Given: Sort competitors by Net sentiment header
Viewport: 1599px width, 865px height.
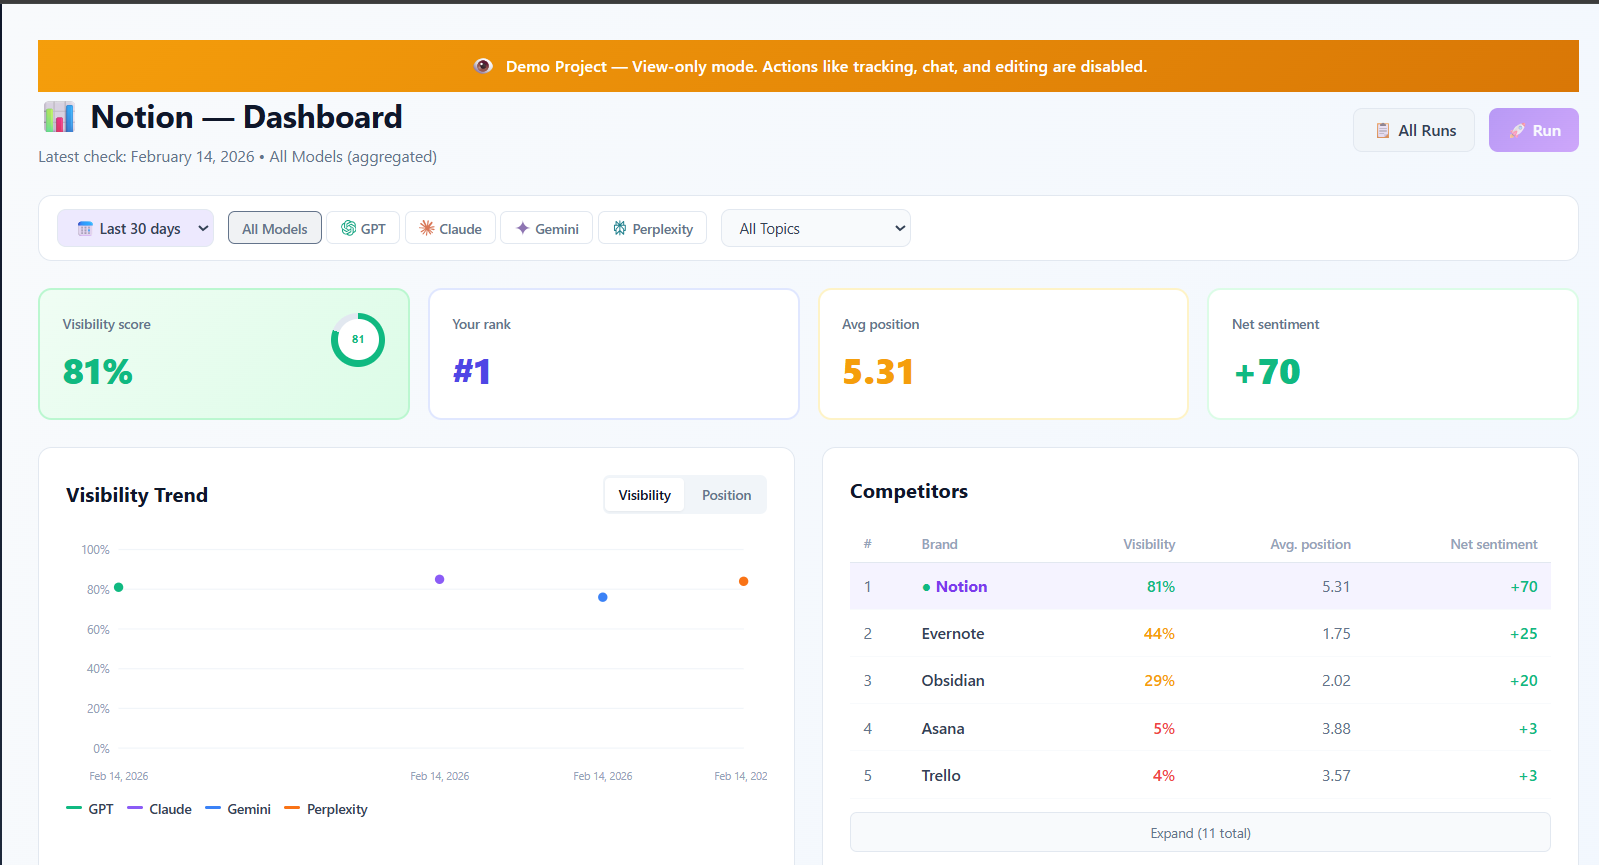Looking at the screenshot, I should pos(1494,544).
